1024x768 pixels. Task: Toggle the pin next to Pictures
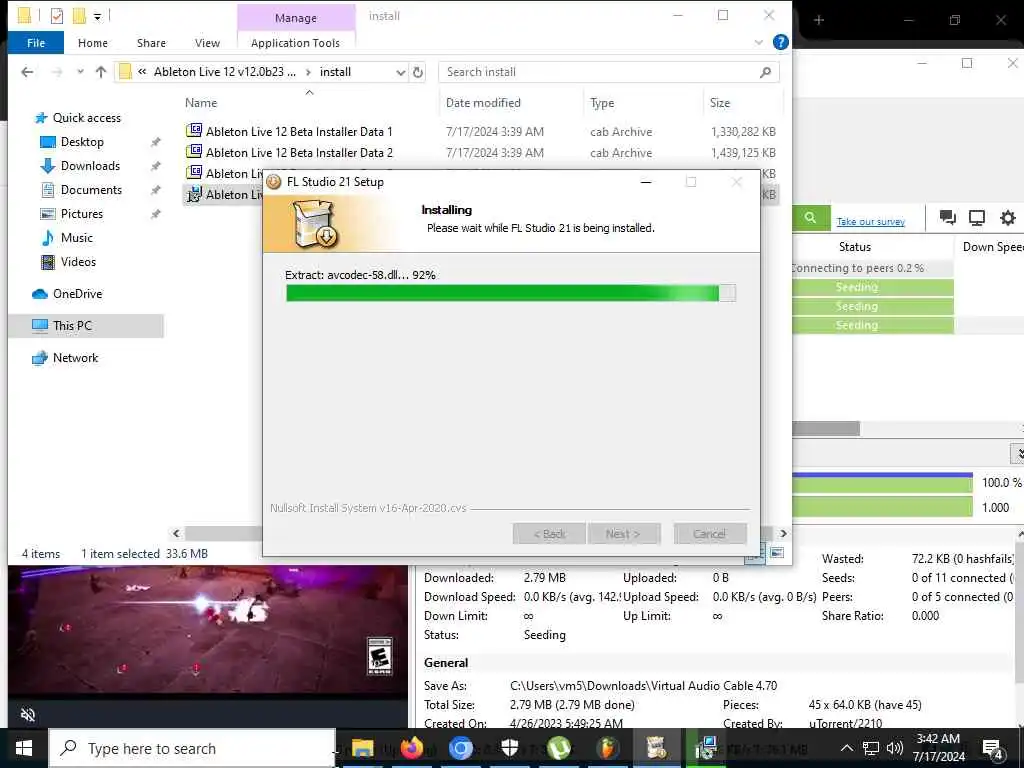[155, 214]
